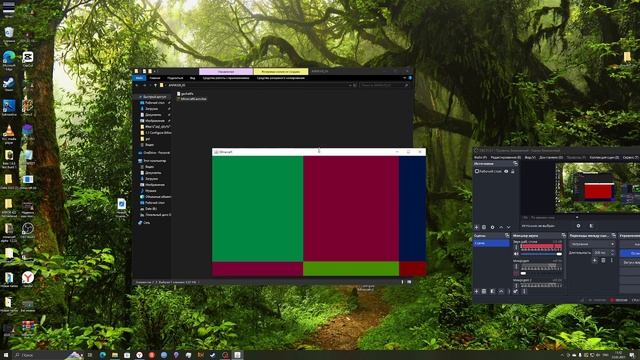This screenshot has width=640, height=360.
Task: Adjust desktop audio volume slider in OBS
Action: (541, 254)
